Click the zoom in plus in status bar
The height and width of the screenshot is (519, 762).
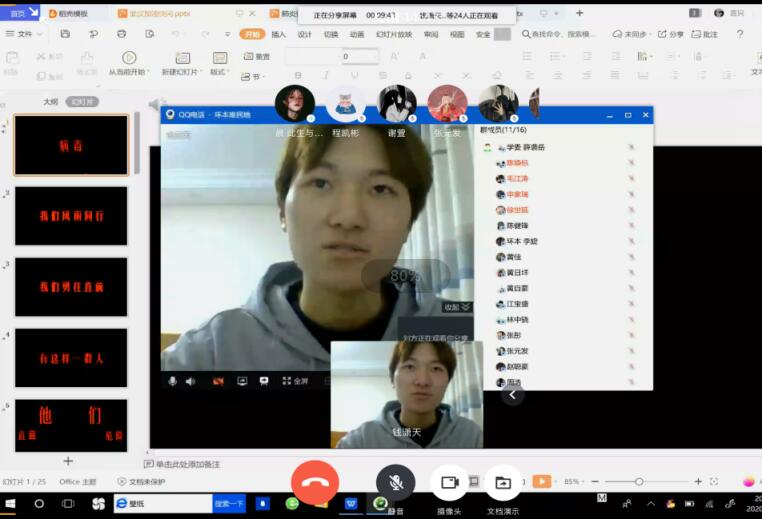(x=698, y=481)
